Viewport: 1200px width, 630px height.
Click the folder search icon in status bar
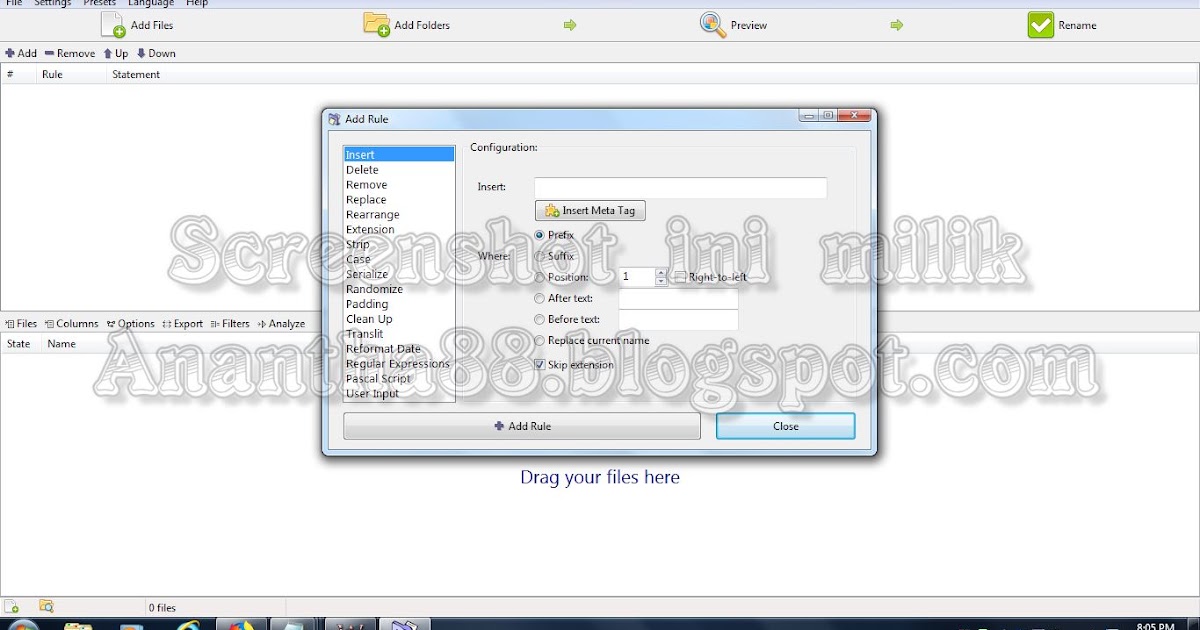coord(44,605)
